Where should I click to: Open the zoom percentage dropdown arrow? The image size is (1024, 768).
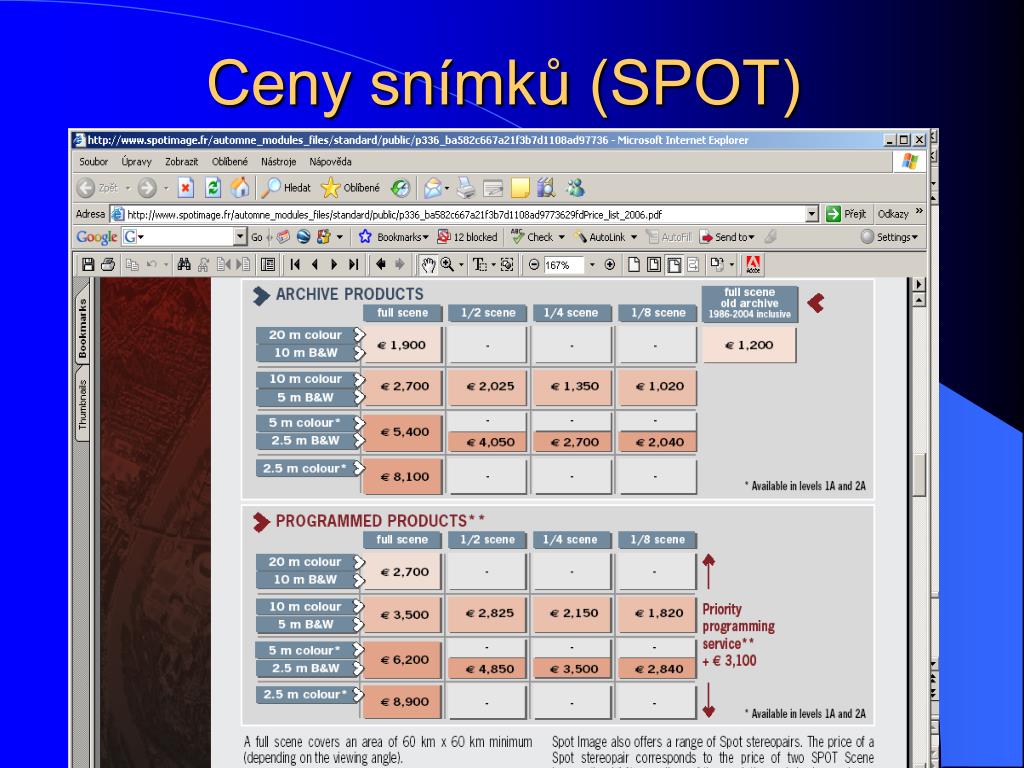coord(592,265)
